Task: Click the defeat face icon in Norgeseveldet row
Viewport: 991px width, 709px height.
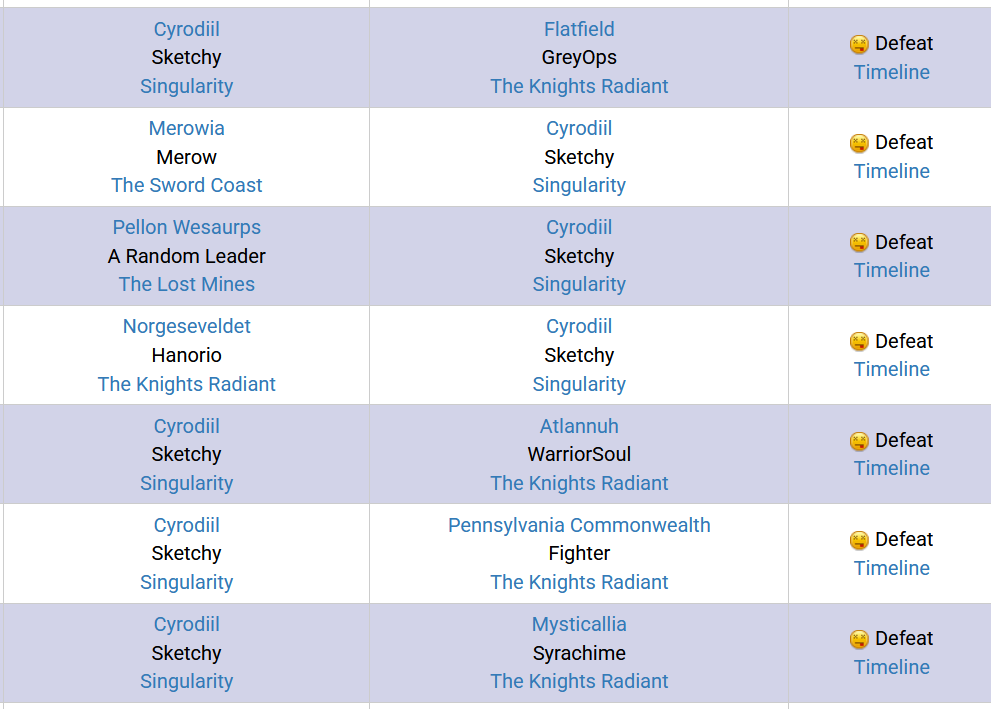Action: 859,342
